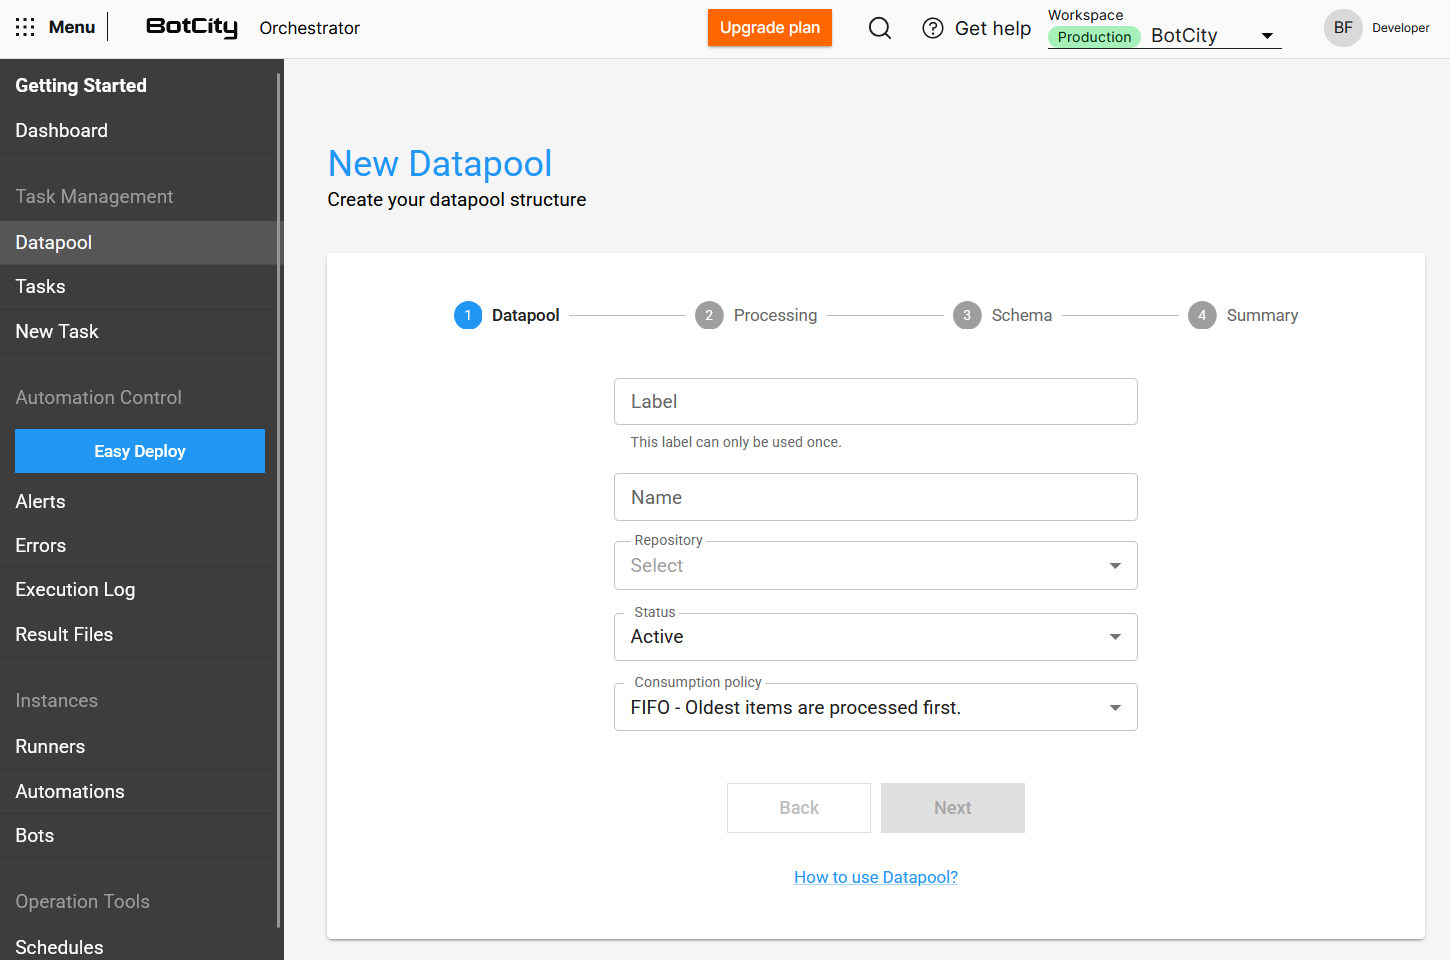The height and width of the screenshot is (960, 1450).
Task: Click the search magnifier icon
Action: tap(879, 27)
